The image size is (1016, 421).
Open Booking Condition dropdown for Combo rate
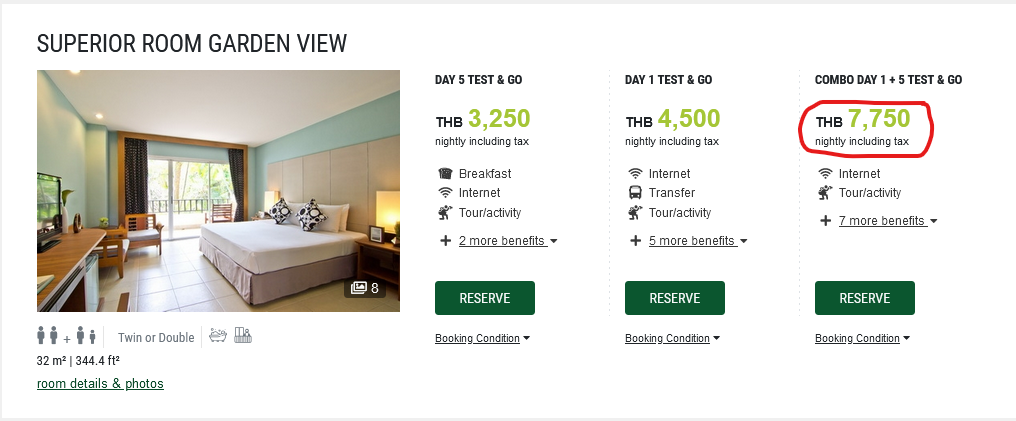[x=862, y=339]
